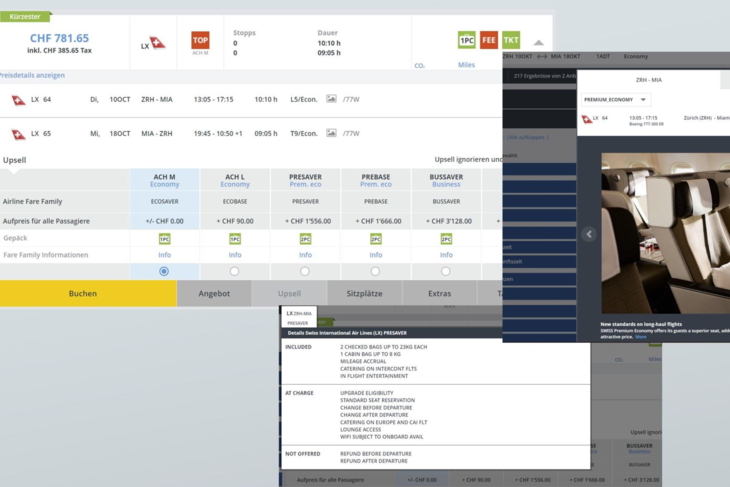This screenshot has height=487, width=730.
Task: Select the BUSSAVER Business fare radio button
Action: [446, 271]
